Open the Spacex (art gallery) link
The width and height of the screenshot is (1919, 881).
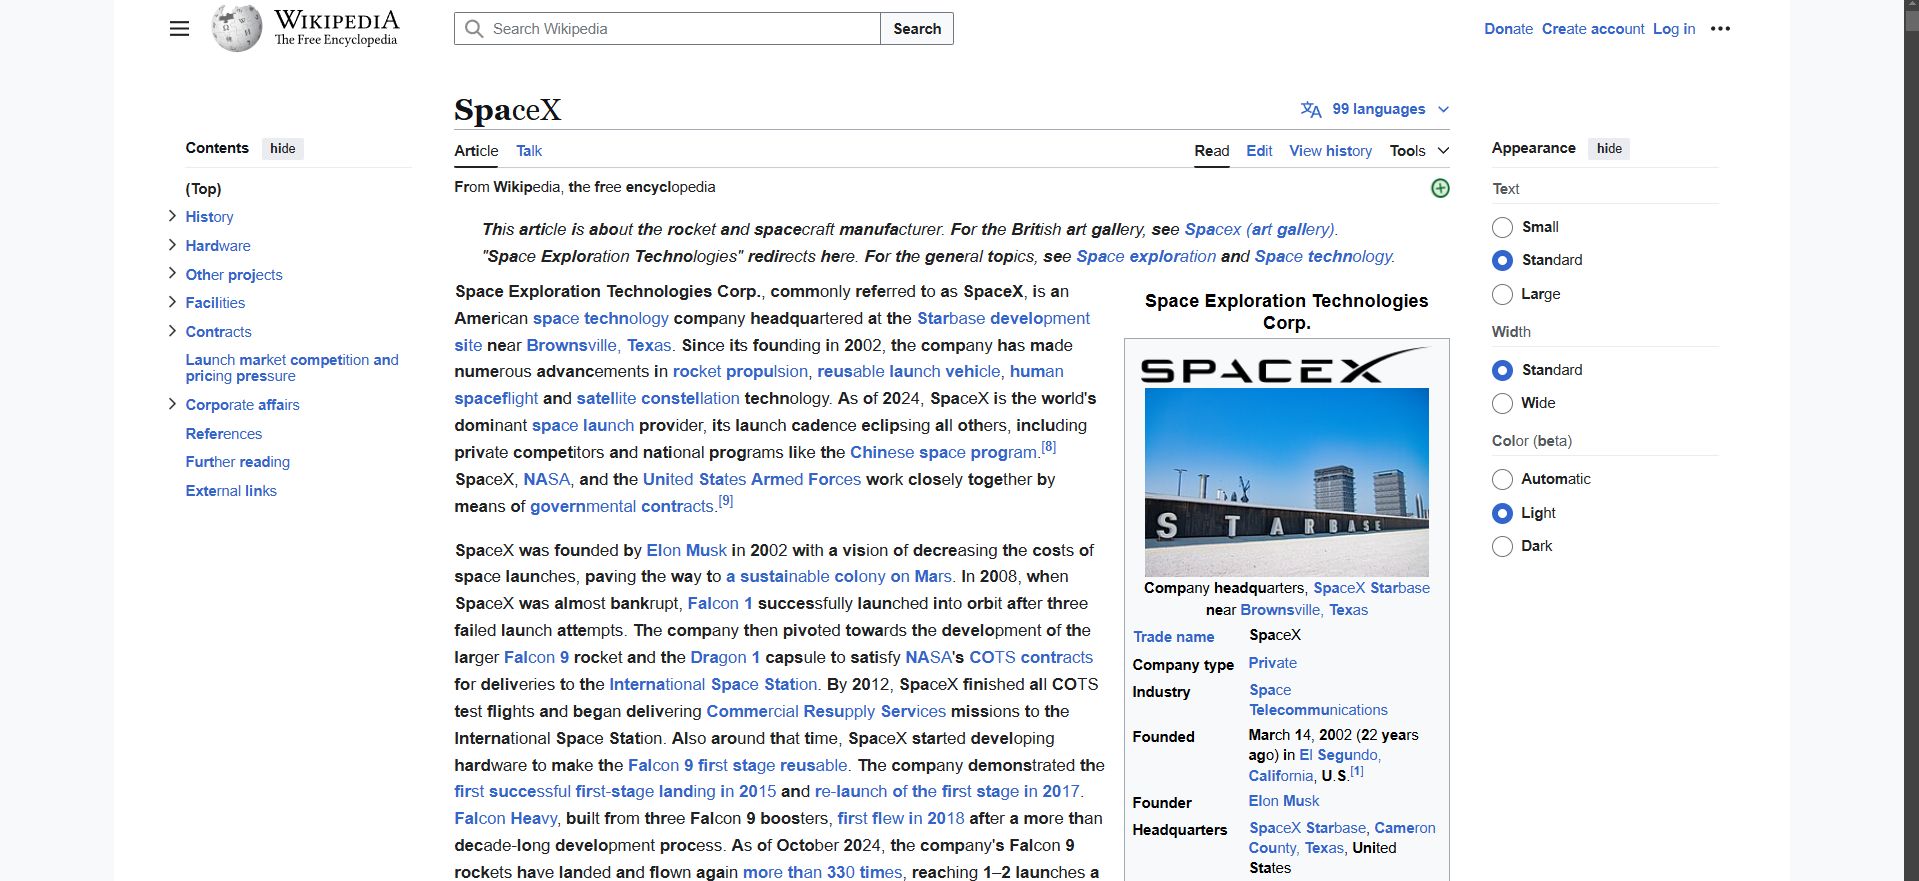[x=1260, y=229]
